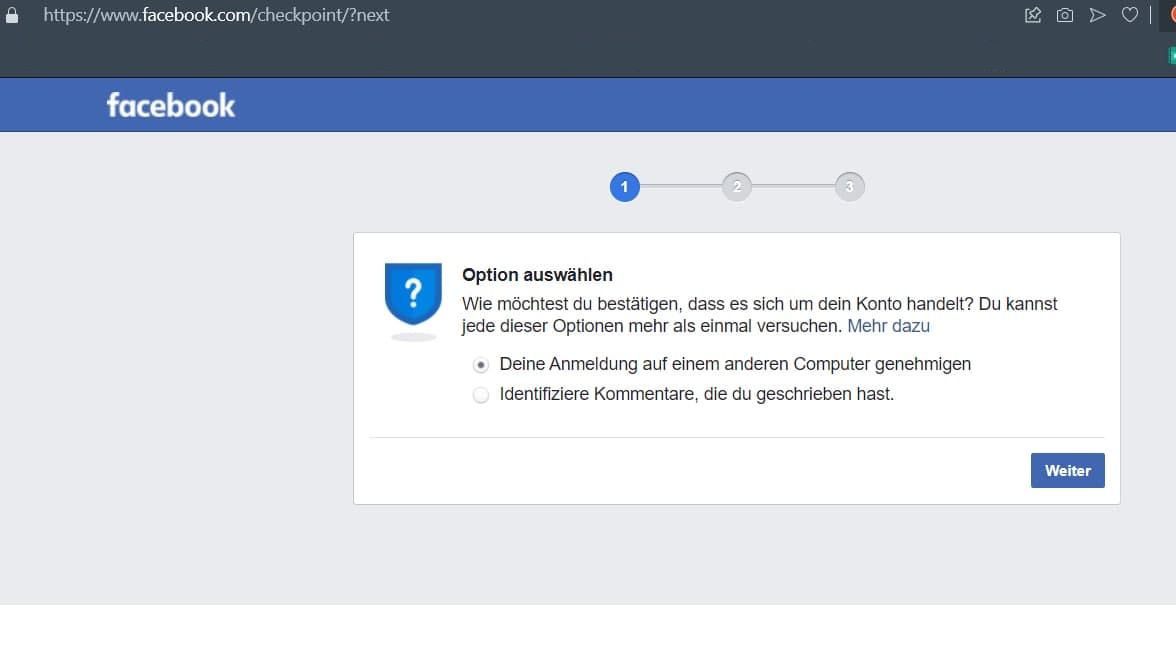Bookmark the page with the heart icon
This screenshot has width=1176, height=651.
[x=1130, y=15]
